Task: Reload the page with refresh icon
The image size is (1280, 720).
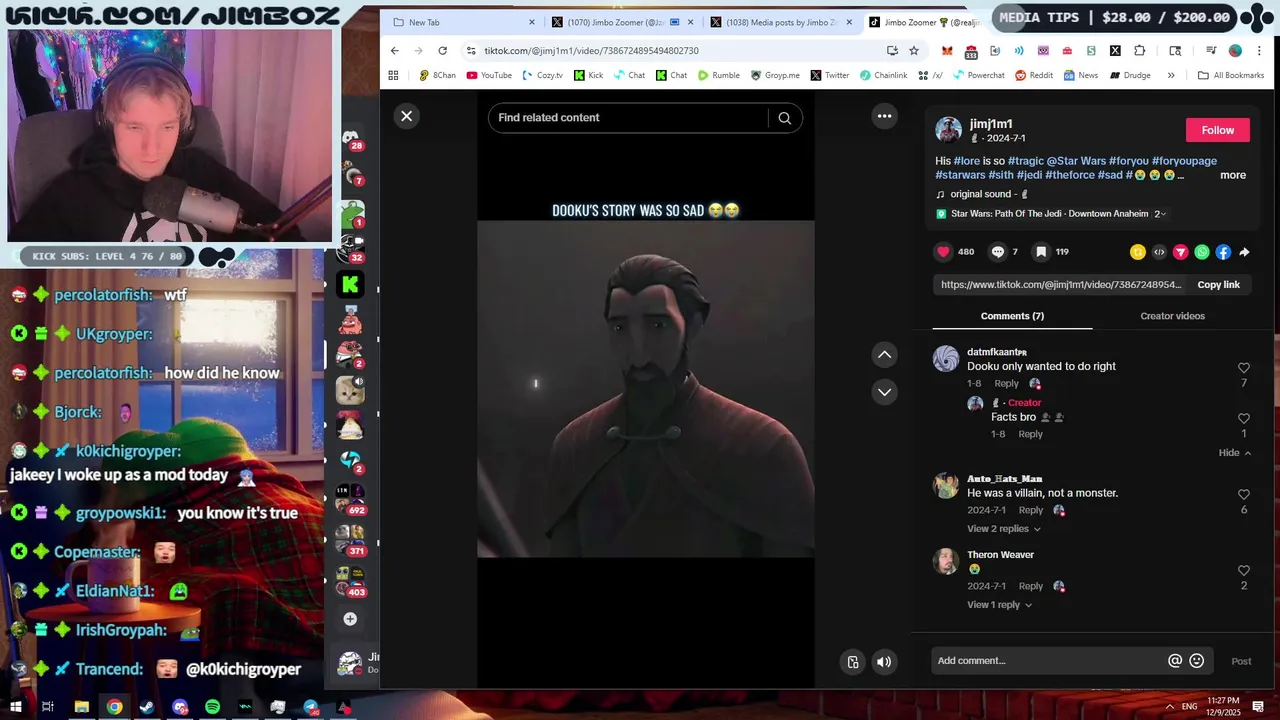Action: (442, 51)
